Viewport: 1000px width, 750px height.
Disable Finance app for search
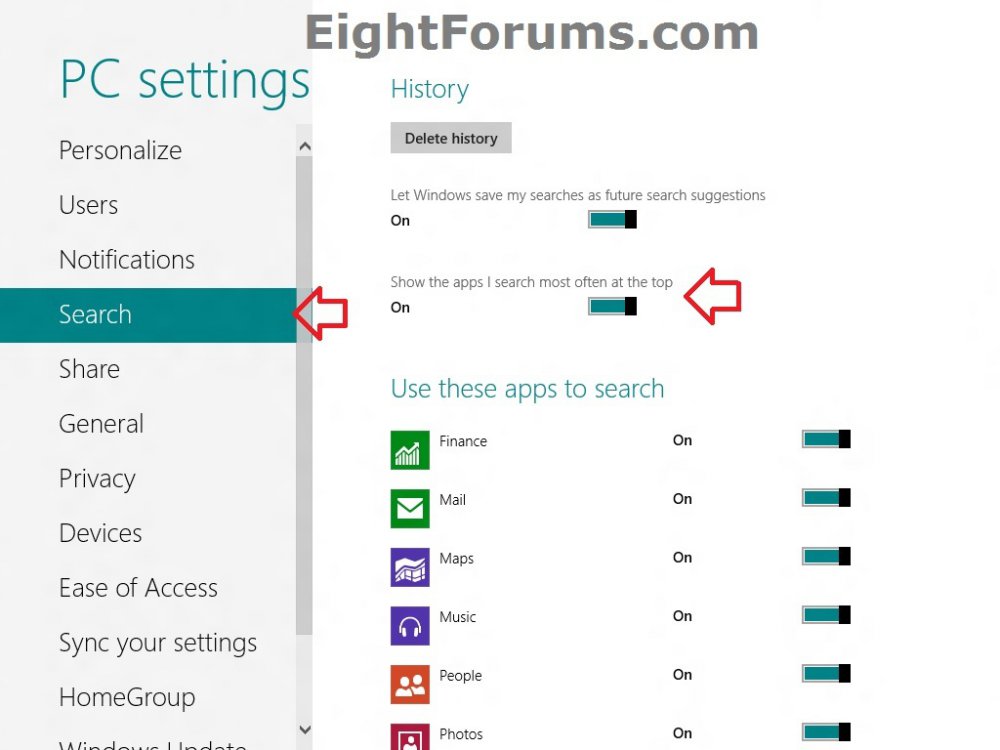click(826, 440)
